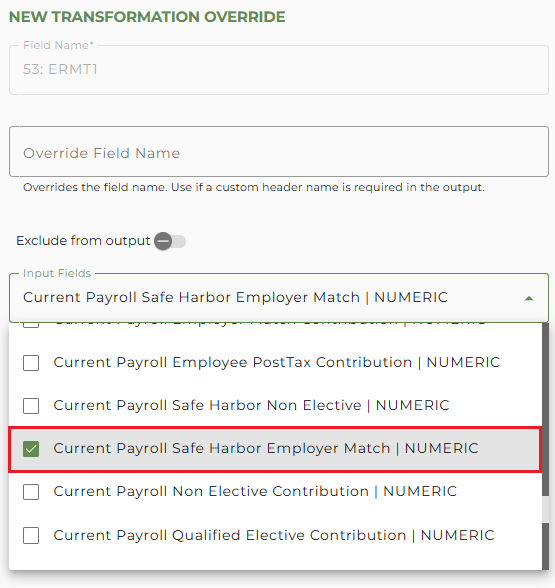Click the disabled Field Name 53: ERMT1 field
Viewport: 555px width, 588px height.
click(x=279, y=70)
